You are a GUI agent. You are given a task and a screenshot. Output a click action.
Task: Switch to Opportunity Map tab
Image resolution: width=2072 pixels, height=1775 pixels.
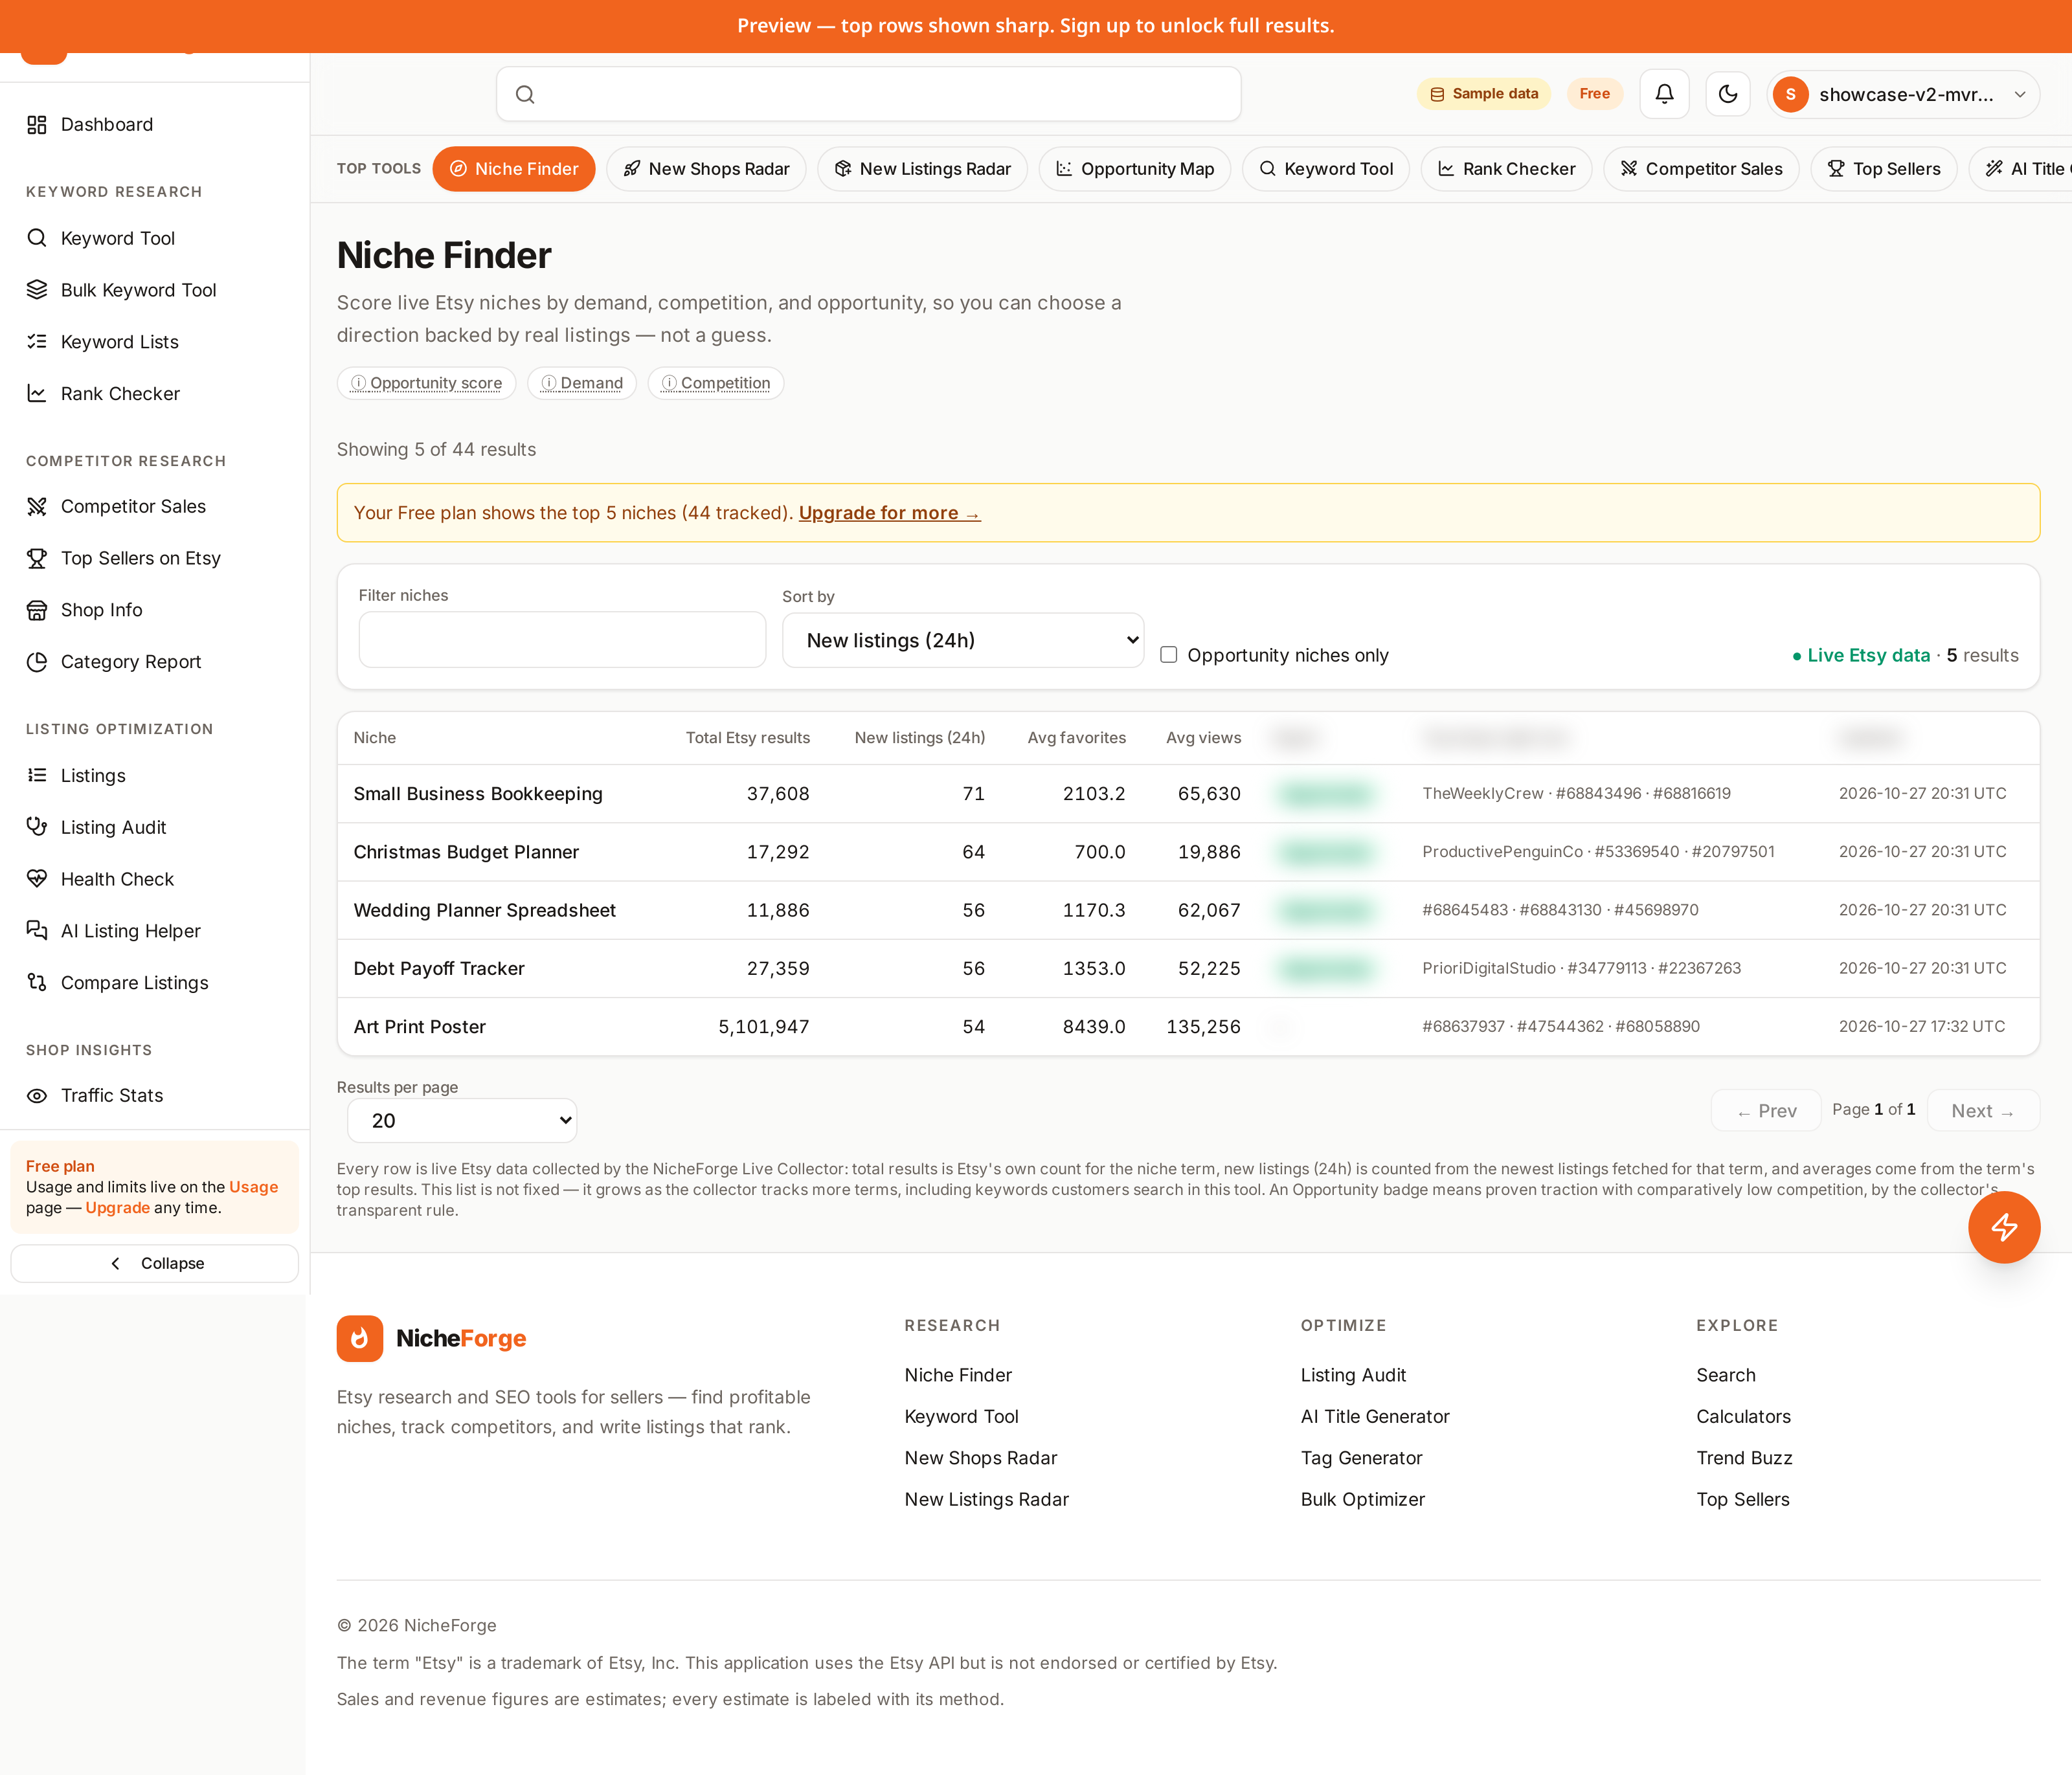click(x=1135, y=169)
